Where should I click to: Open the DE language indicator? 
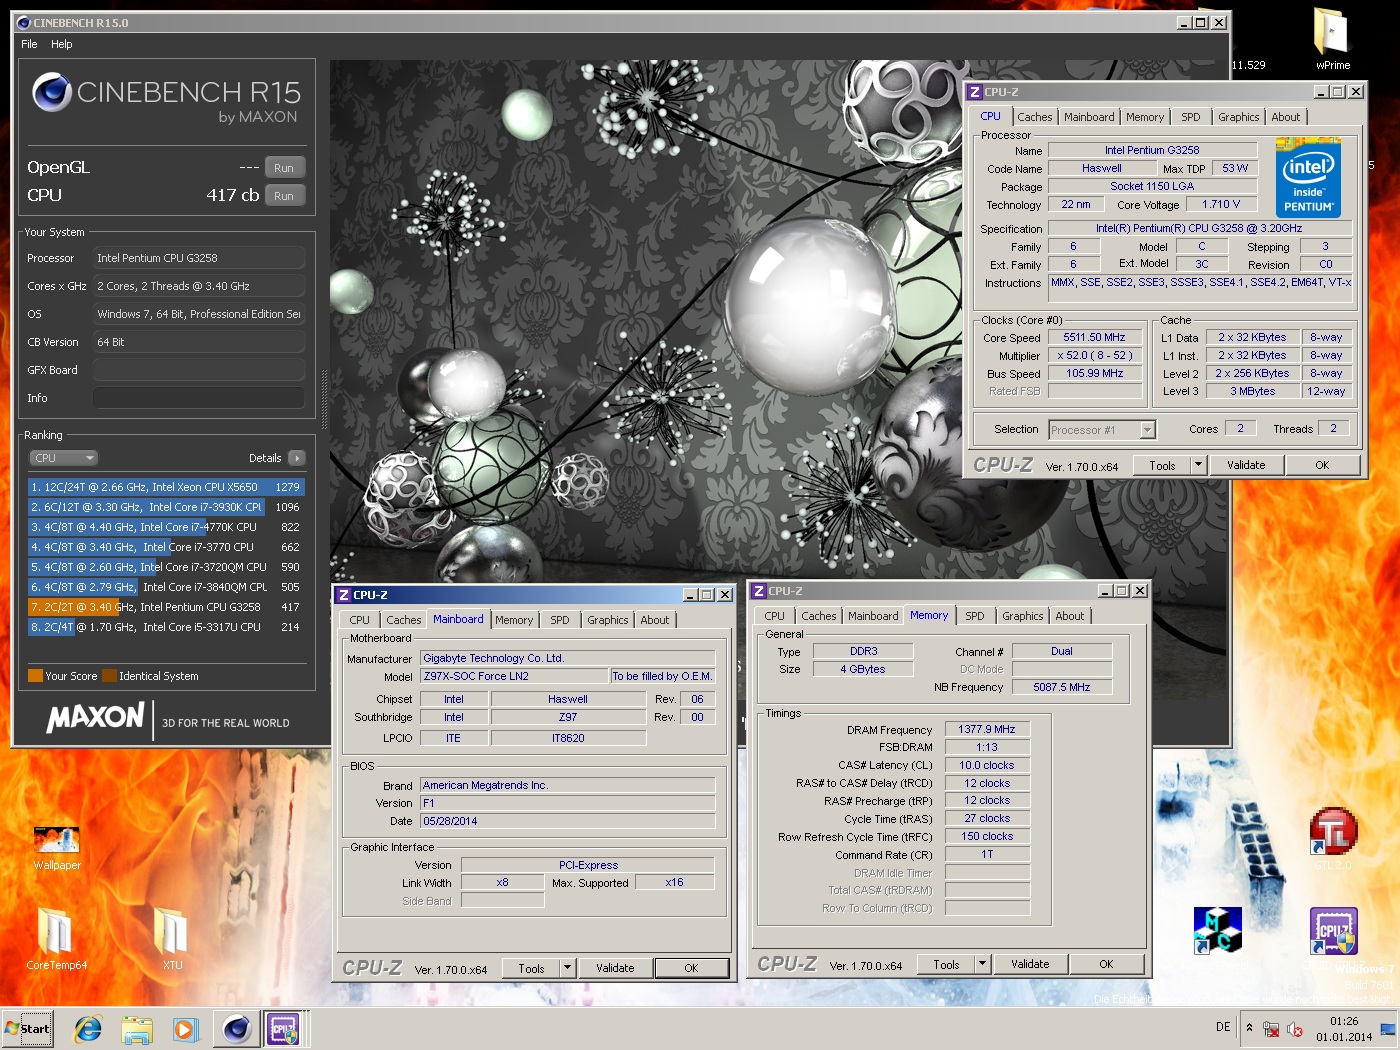click(x=1223, y=1027)
